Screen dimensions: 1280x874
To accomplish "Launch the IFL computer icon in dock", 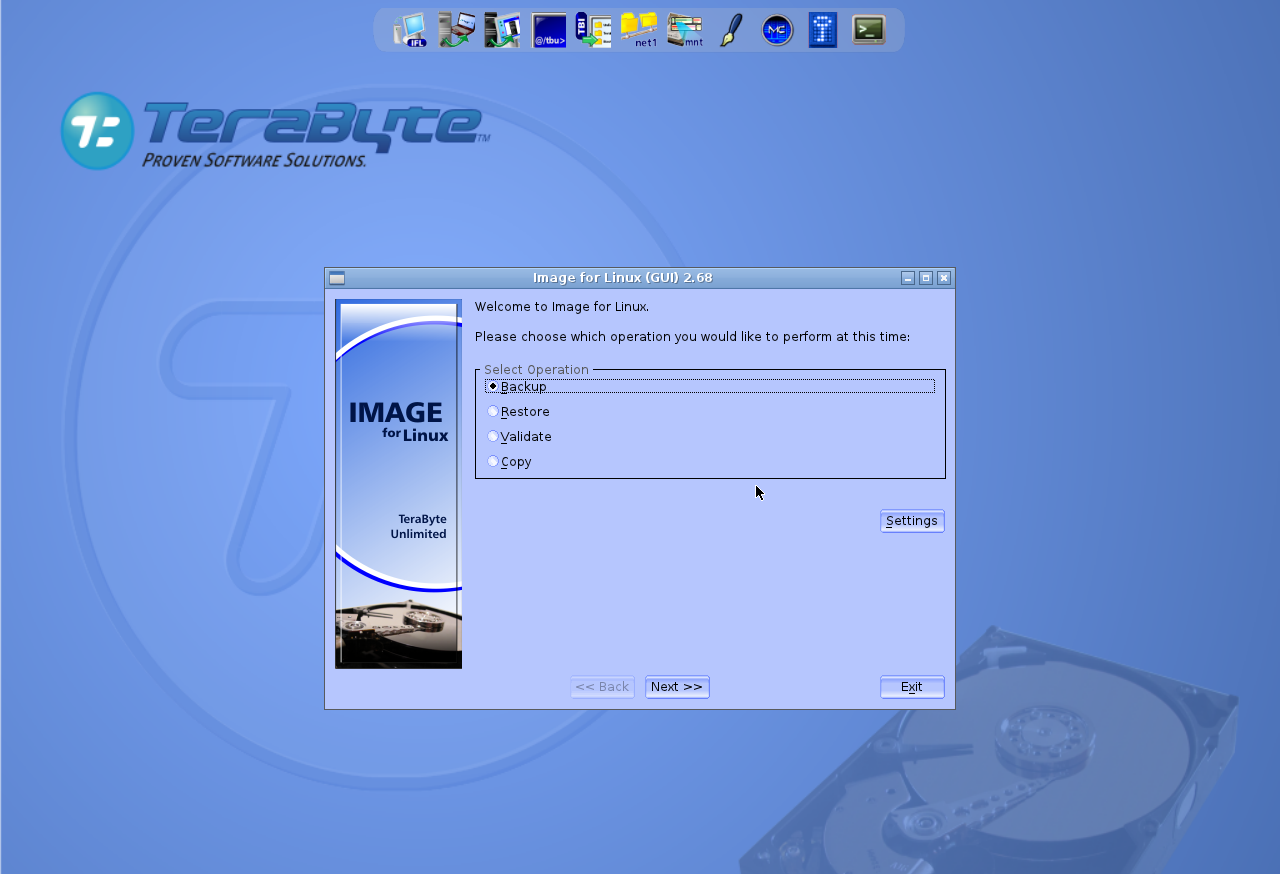I will click(410, 30).
